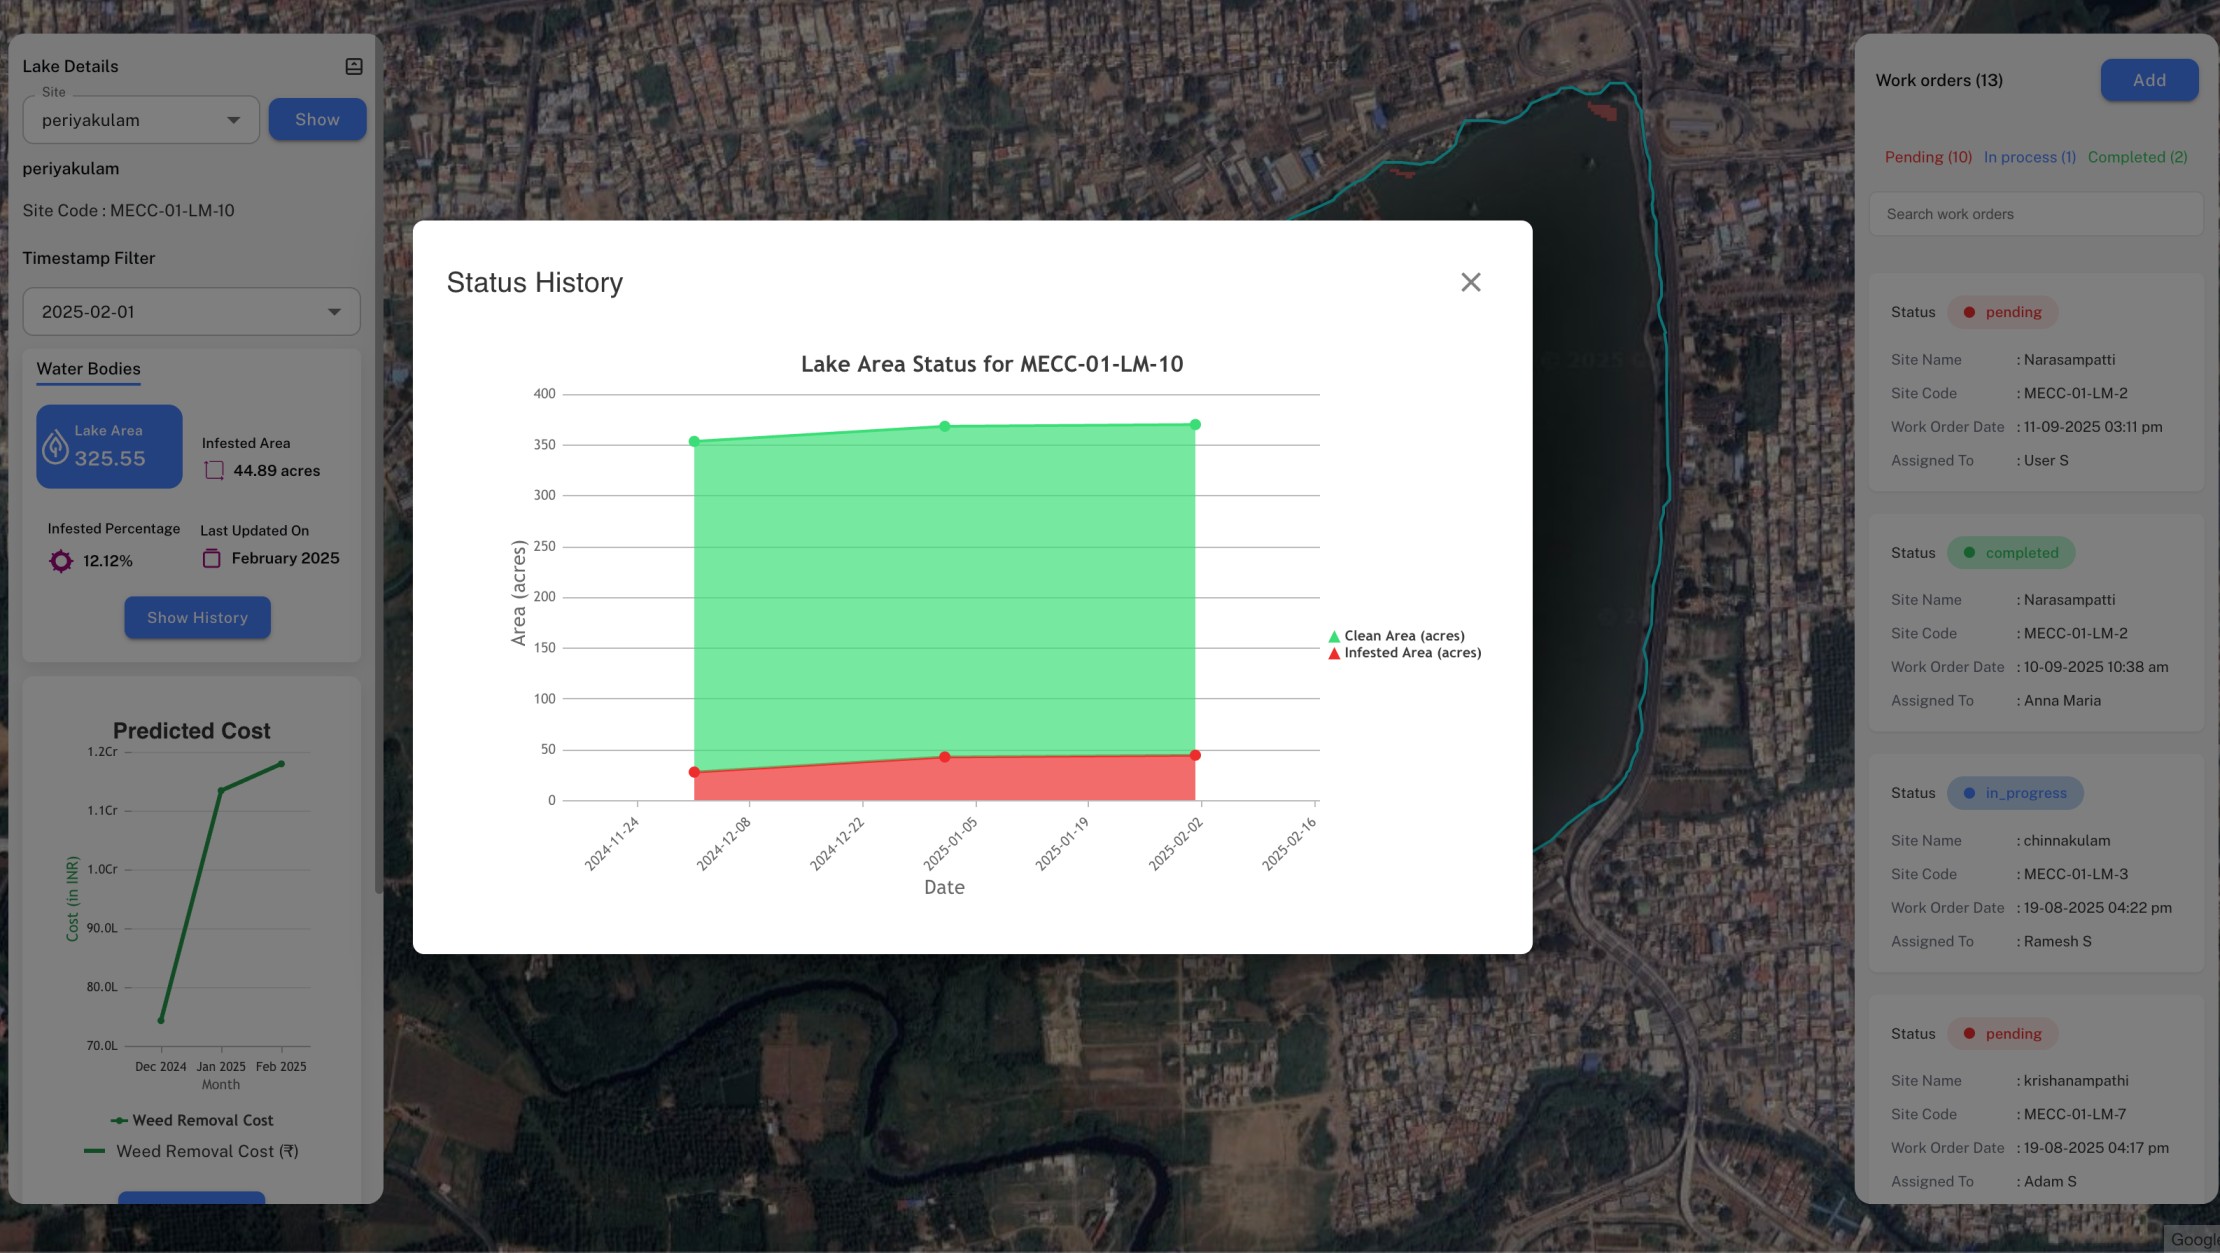Click the Infested Percentage gear icon
The image size is (2220, 1253).
(x=61, y=561)
